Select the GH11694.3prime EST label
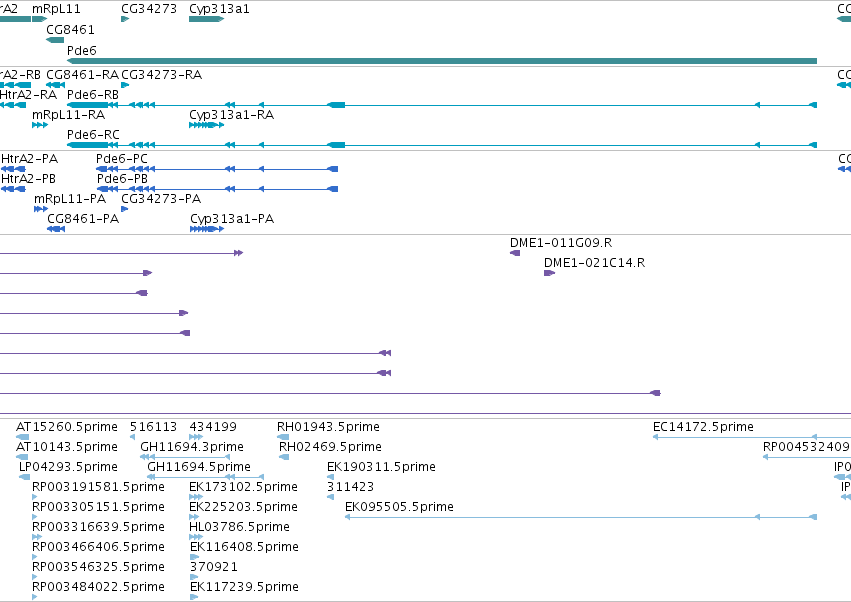 click(x=192, y=447)
